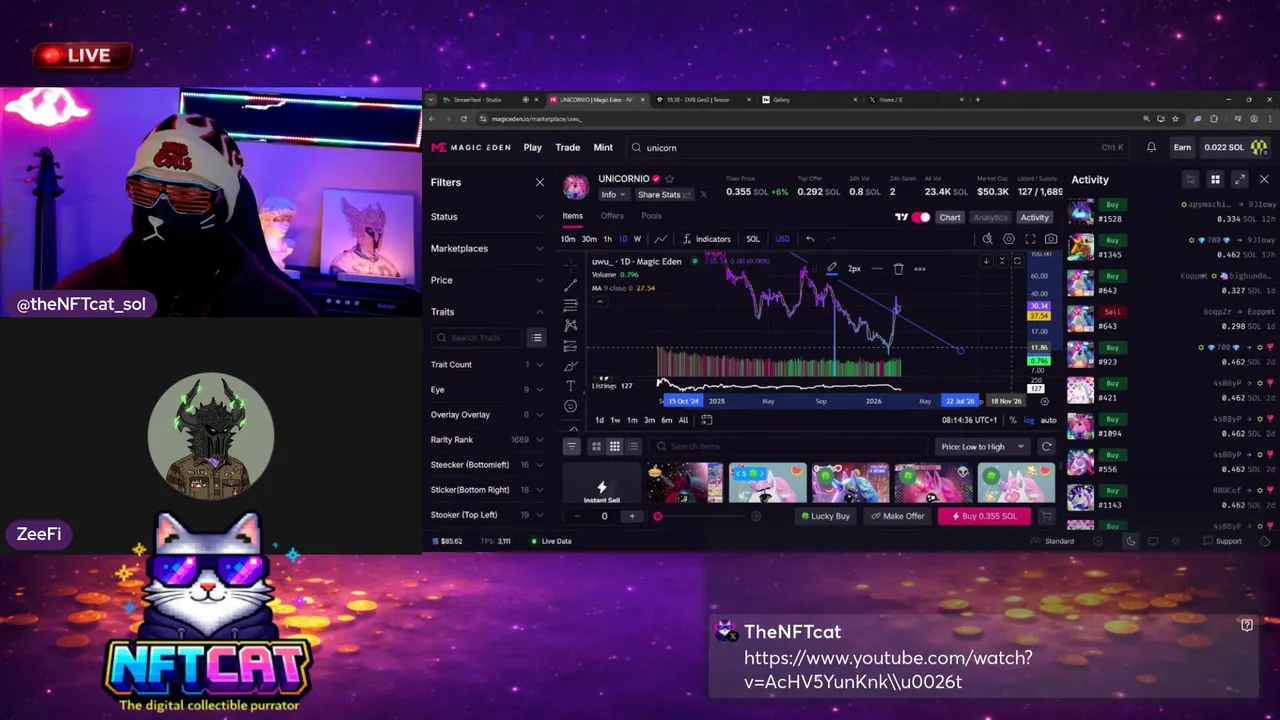The height and width of the screenshot is (720, 1280).
Task: Expand the Eye trait
Action: [487, 390]
